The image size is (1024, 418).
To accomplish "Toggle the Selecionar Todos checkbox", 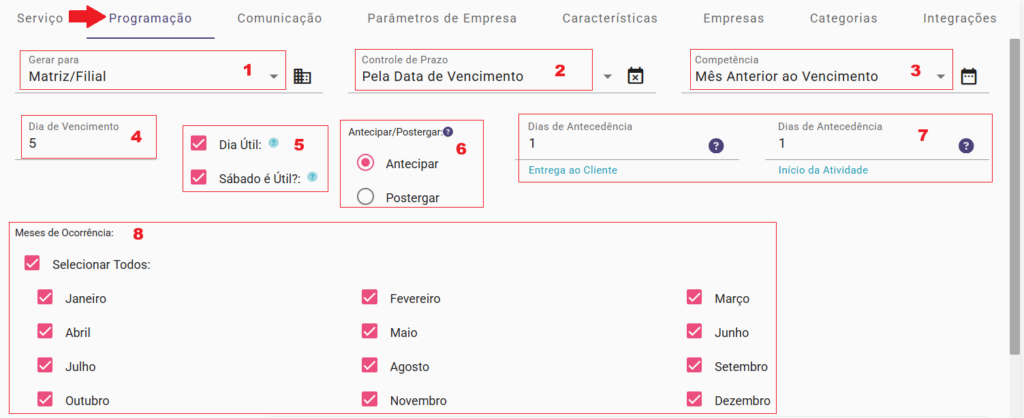I will [x=33, y=264].
